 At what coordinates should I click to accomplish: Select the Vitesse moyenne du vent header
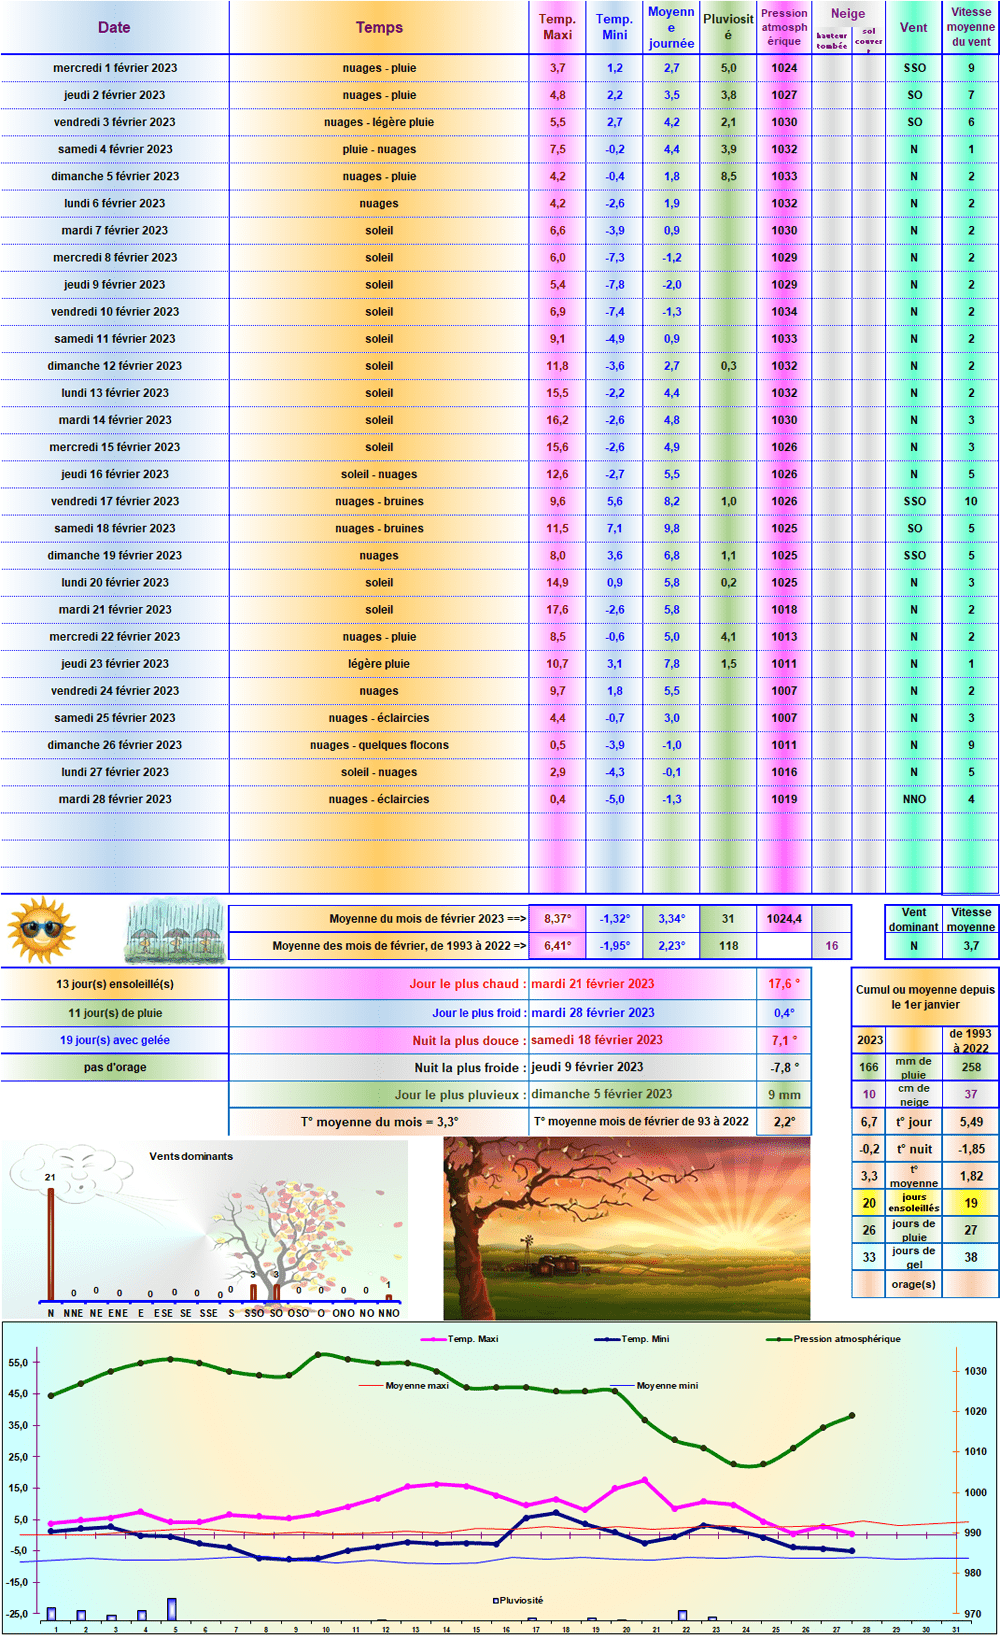pos(971,27)
